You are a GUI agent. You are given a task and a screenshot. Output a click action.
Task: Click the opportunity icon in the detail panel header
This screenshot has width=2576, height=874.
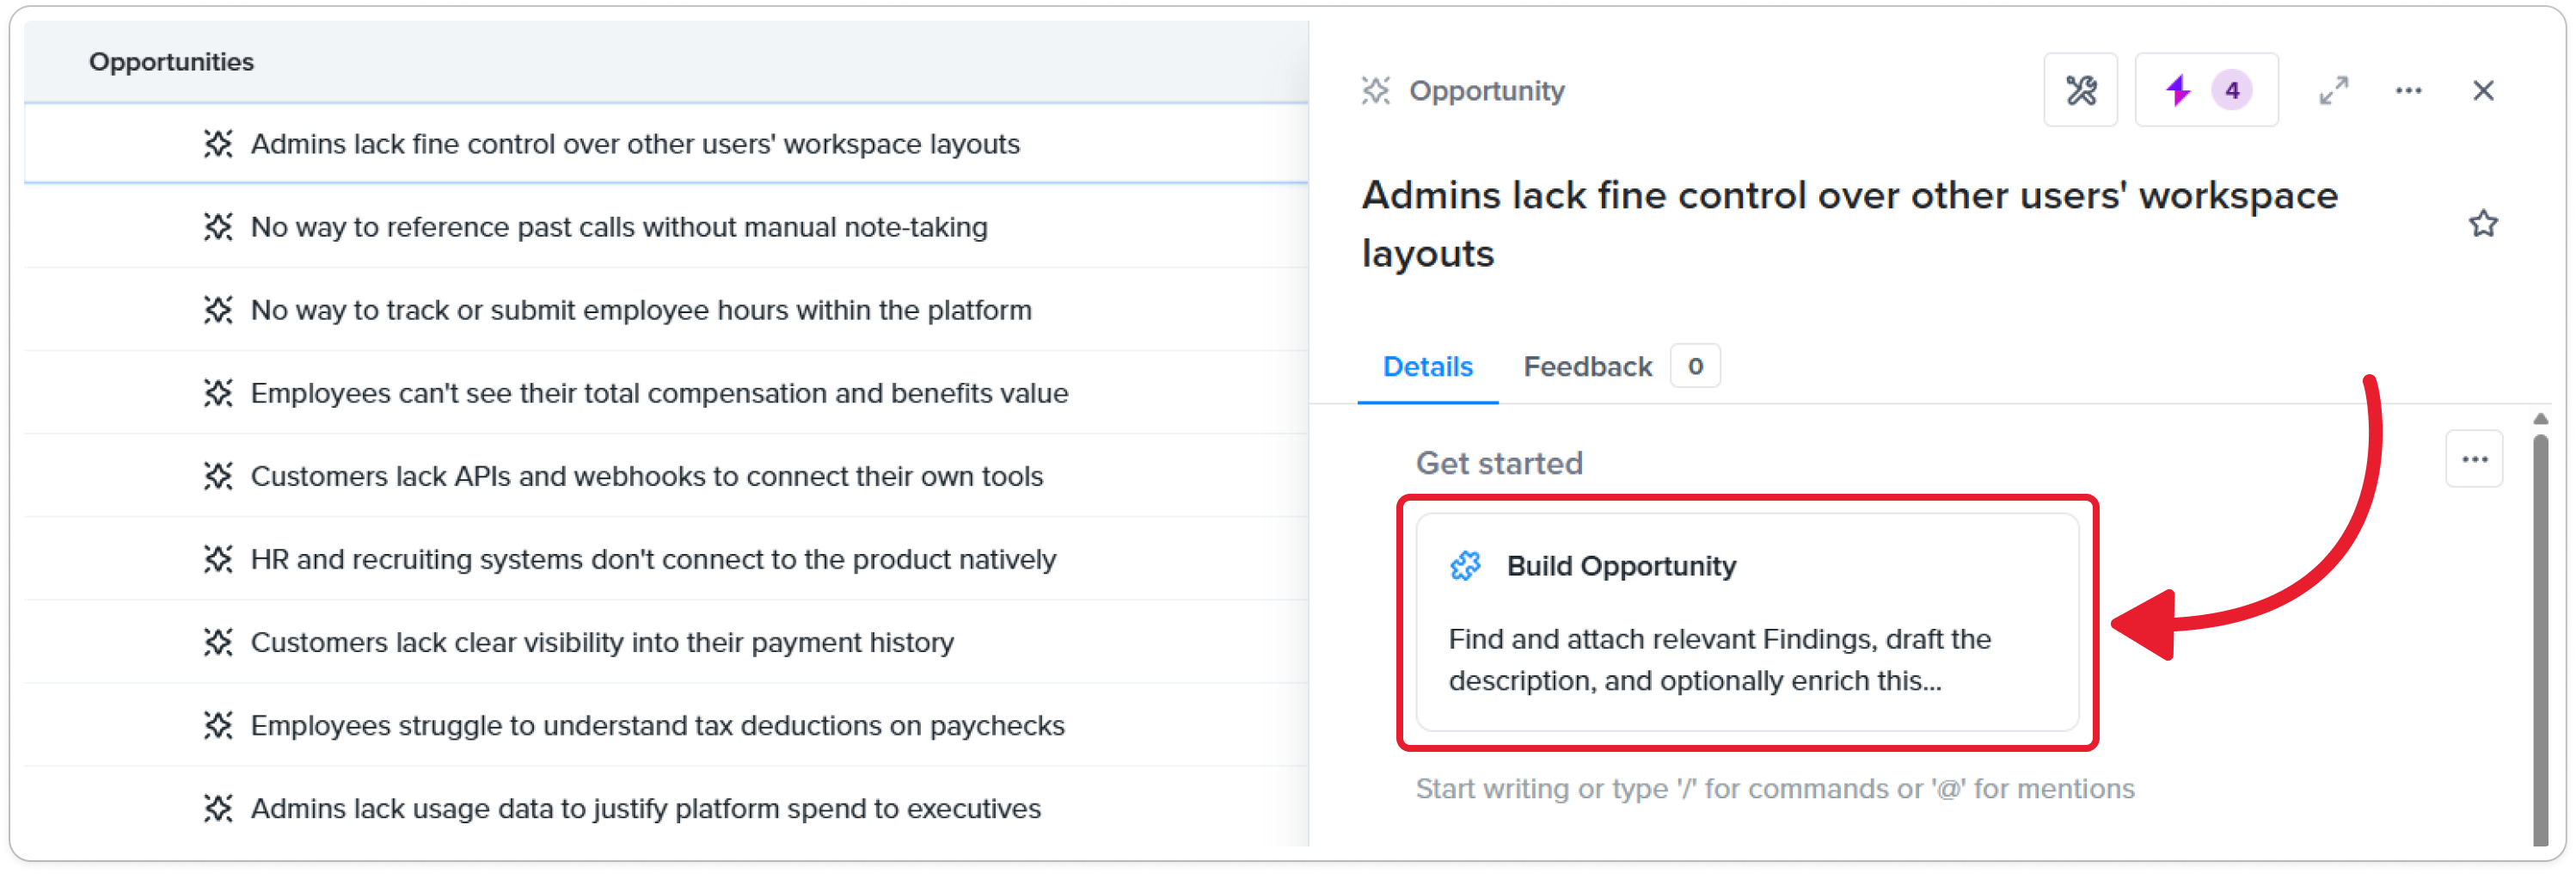(1375, 91)
